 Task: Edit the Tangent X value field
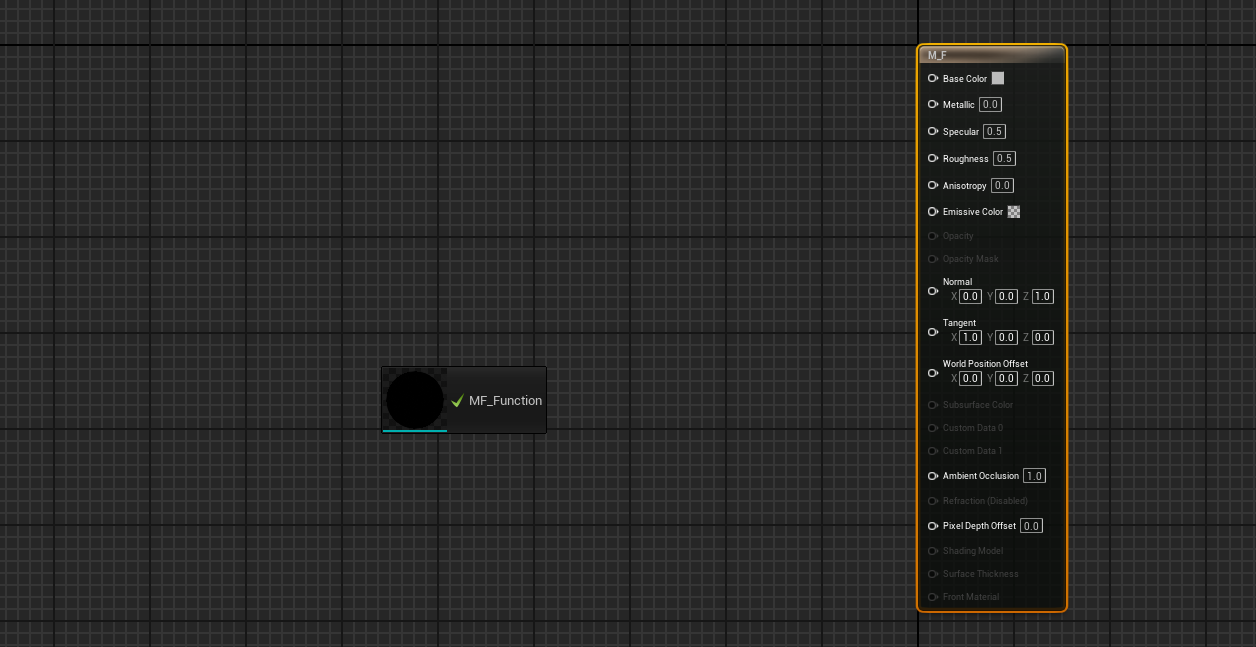(970, 338)
